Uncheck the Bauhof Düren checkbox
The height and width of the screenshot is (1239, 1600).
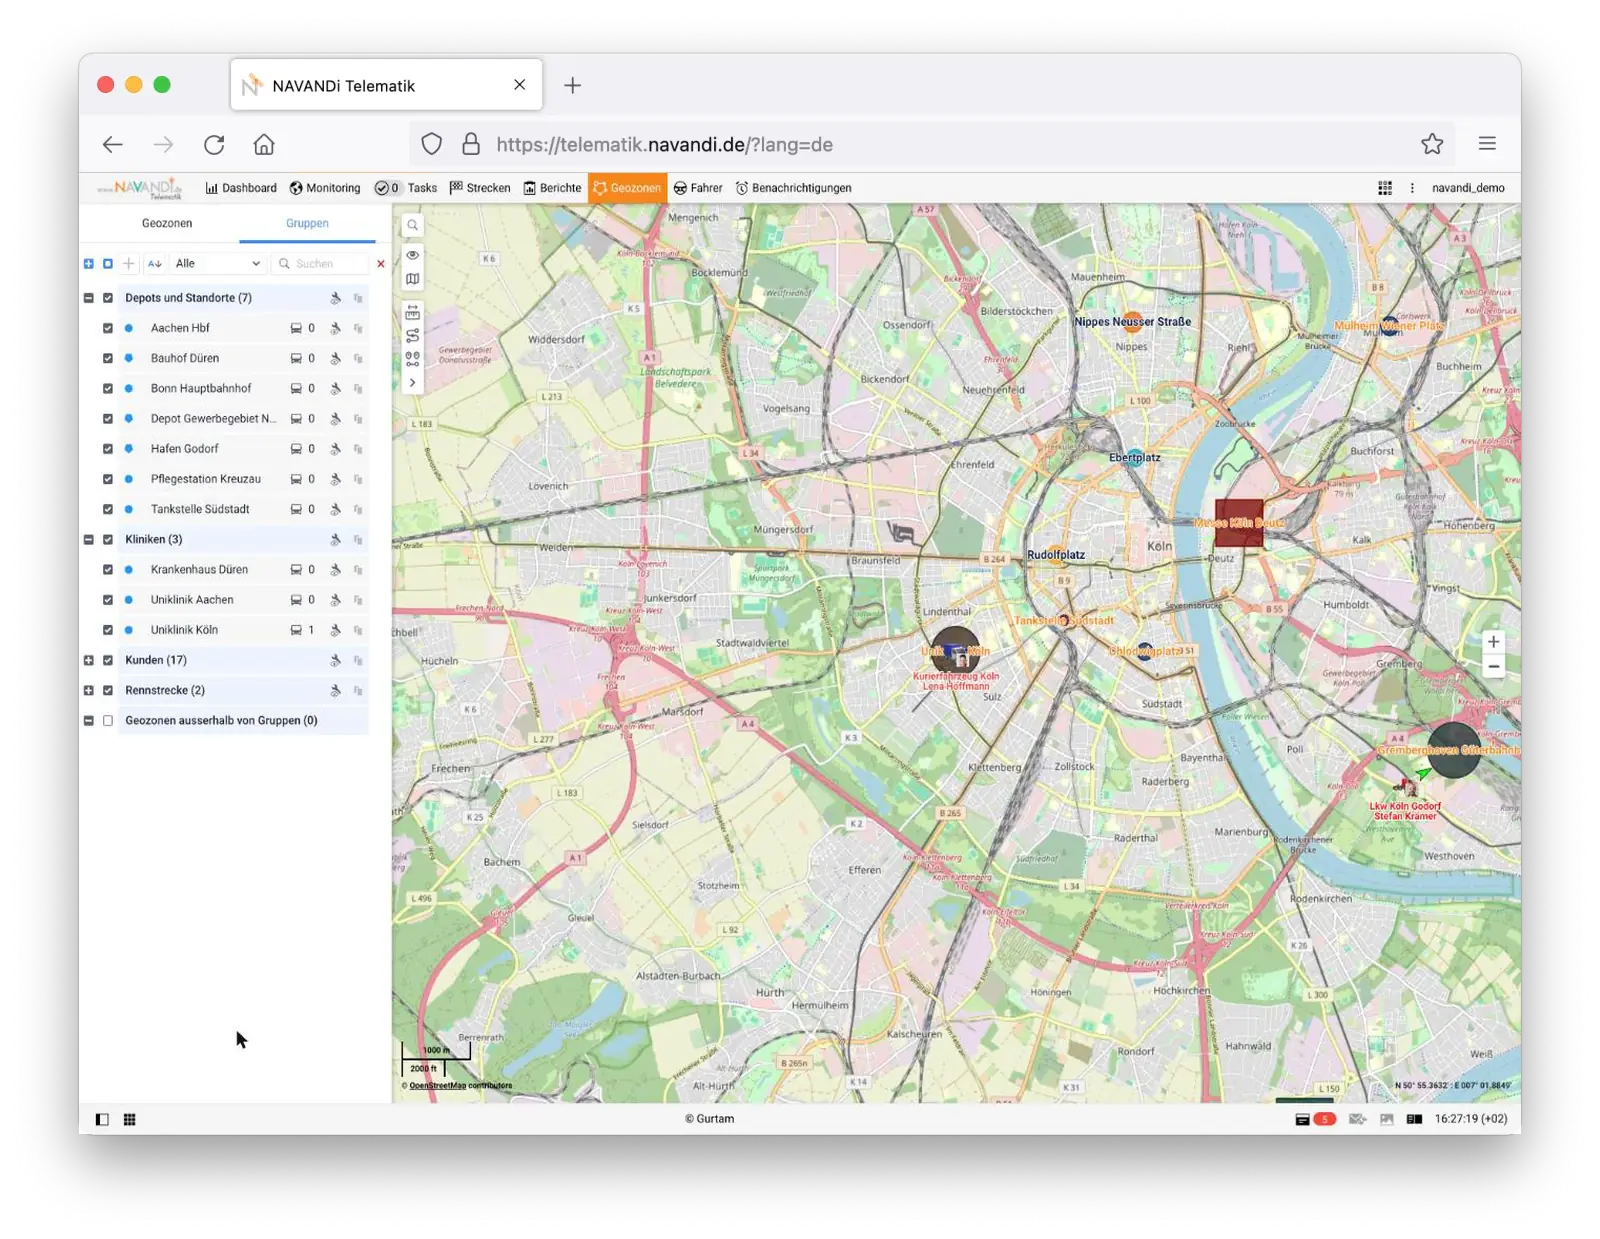108,358
